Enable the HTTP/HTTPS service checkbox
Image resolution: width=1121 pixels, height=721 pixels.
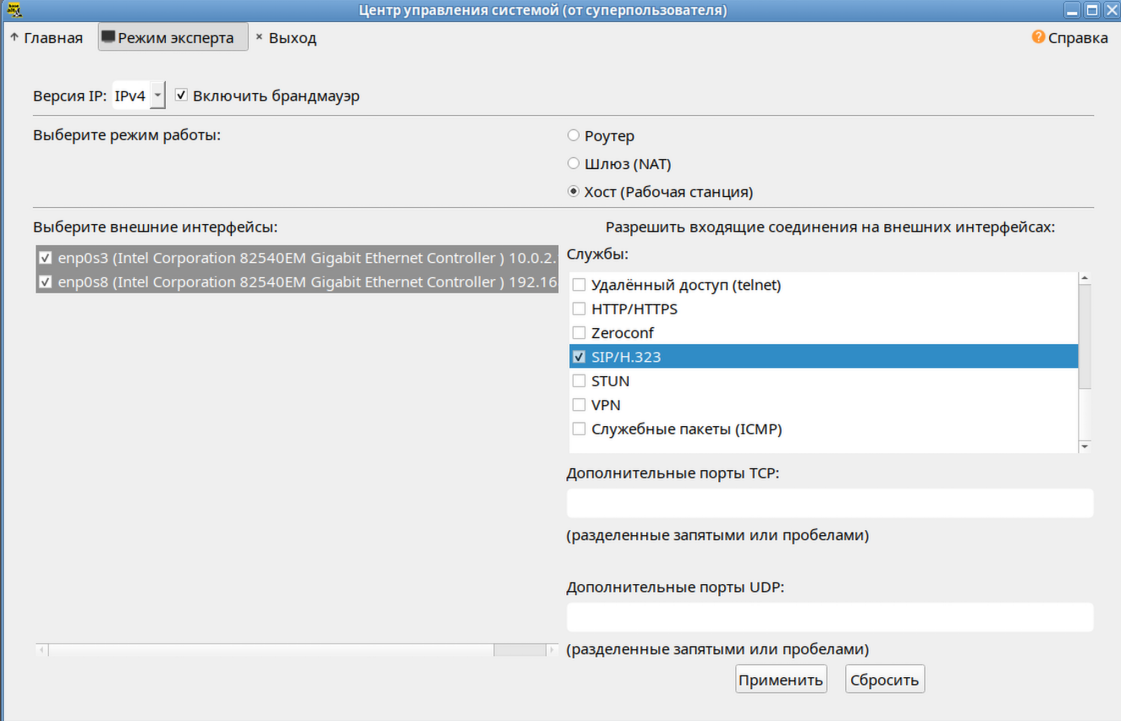point(579,309)
